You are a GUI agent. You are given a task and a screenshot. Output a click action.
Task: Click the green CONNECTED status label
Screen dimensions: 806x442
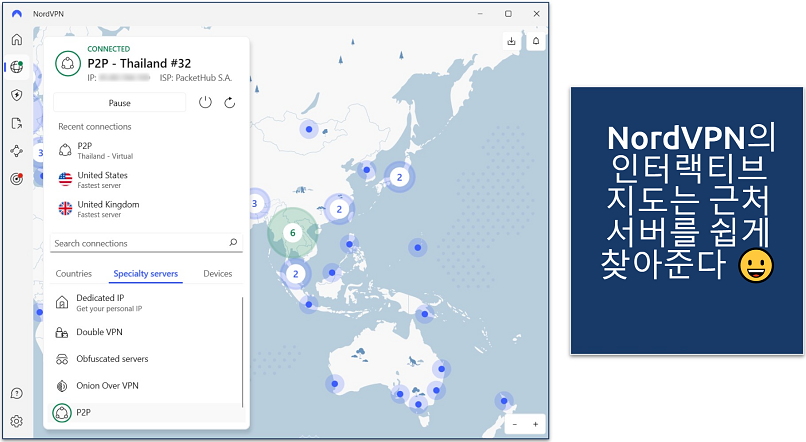coord(108,49)
